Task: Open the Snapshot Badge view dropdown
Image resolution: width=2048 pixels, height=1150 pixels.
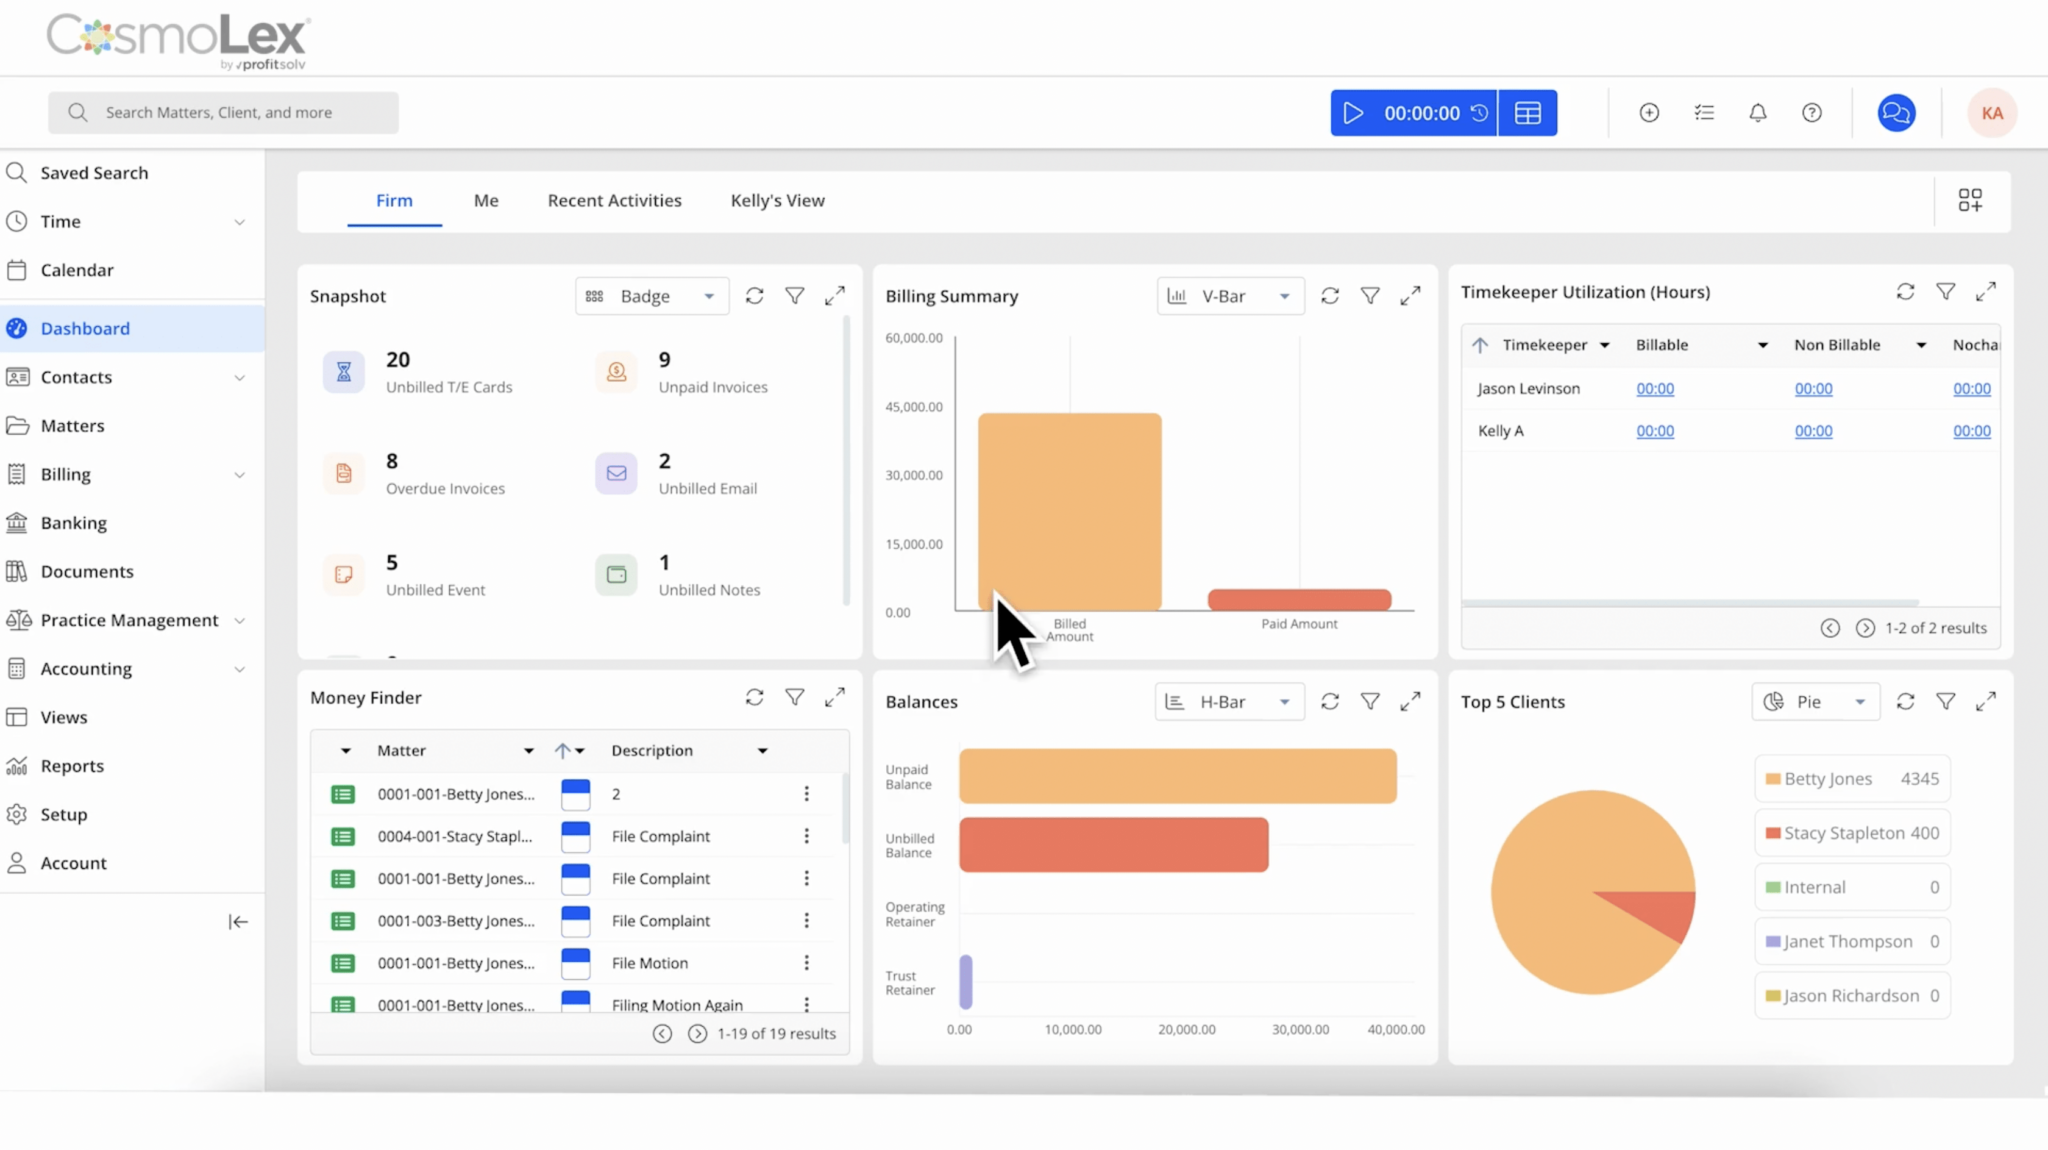Action: [x=651, y=296]
